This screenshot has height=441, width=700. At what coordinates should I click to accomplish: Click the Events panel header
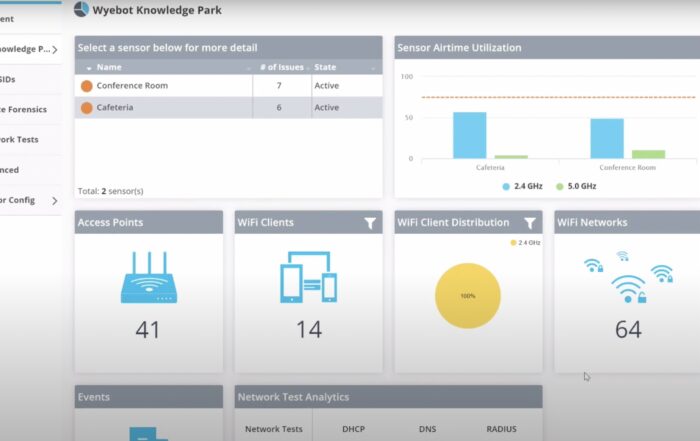tap(149, 397)
